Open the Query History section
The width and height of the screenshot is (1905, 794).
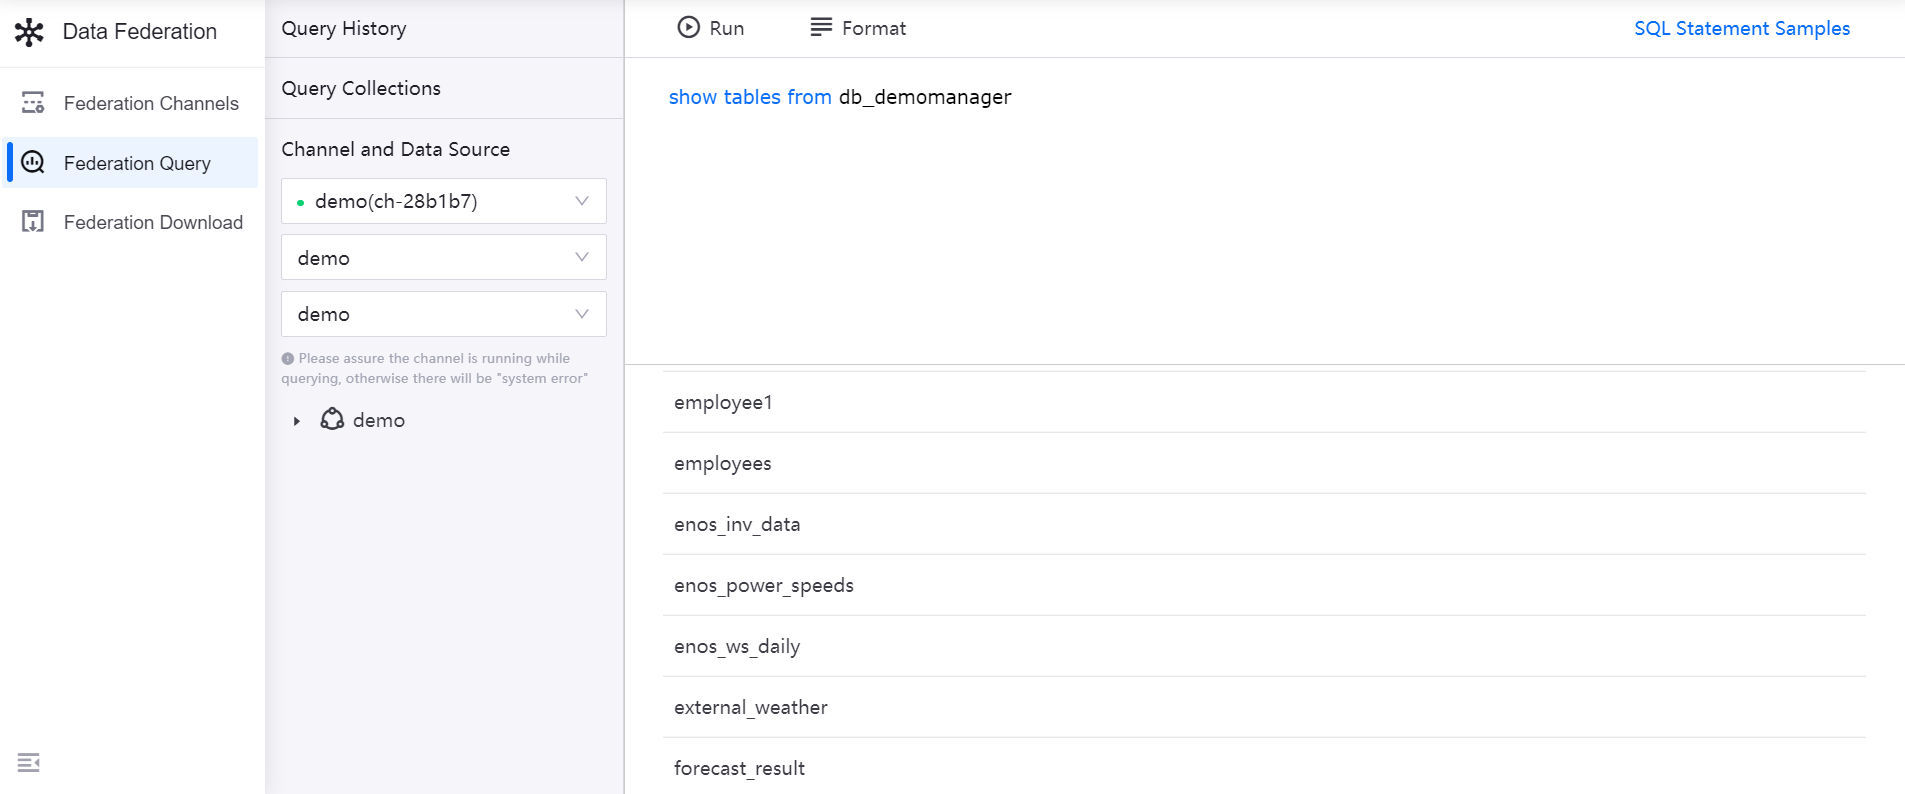(x=344, y=29)
